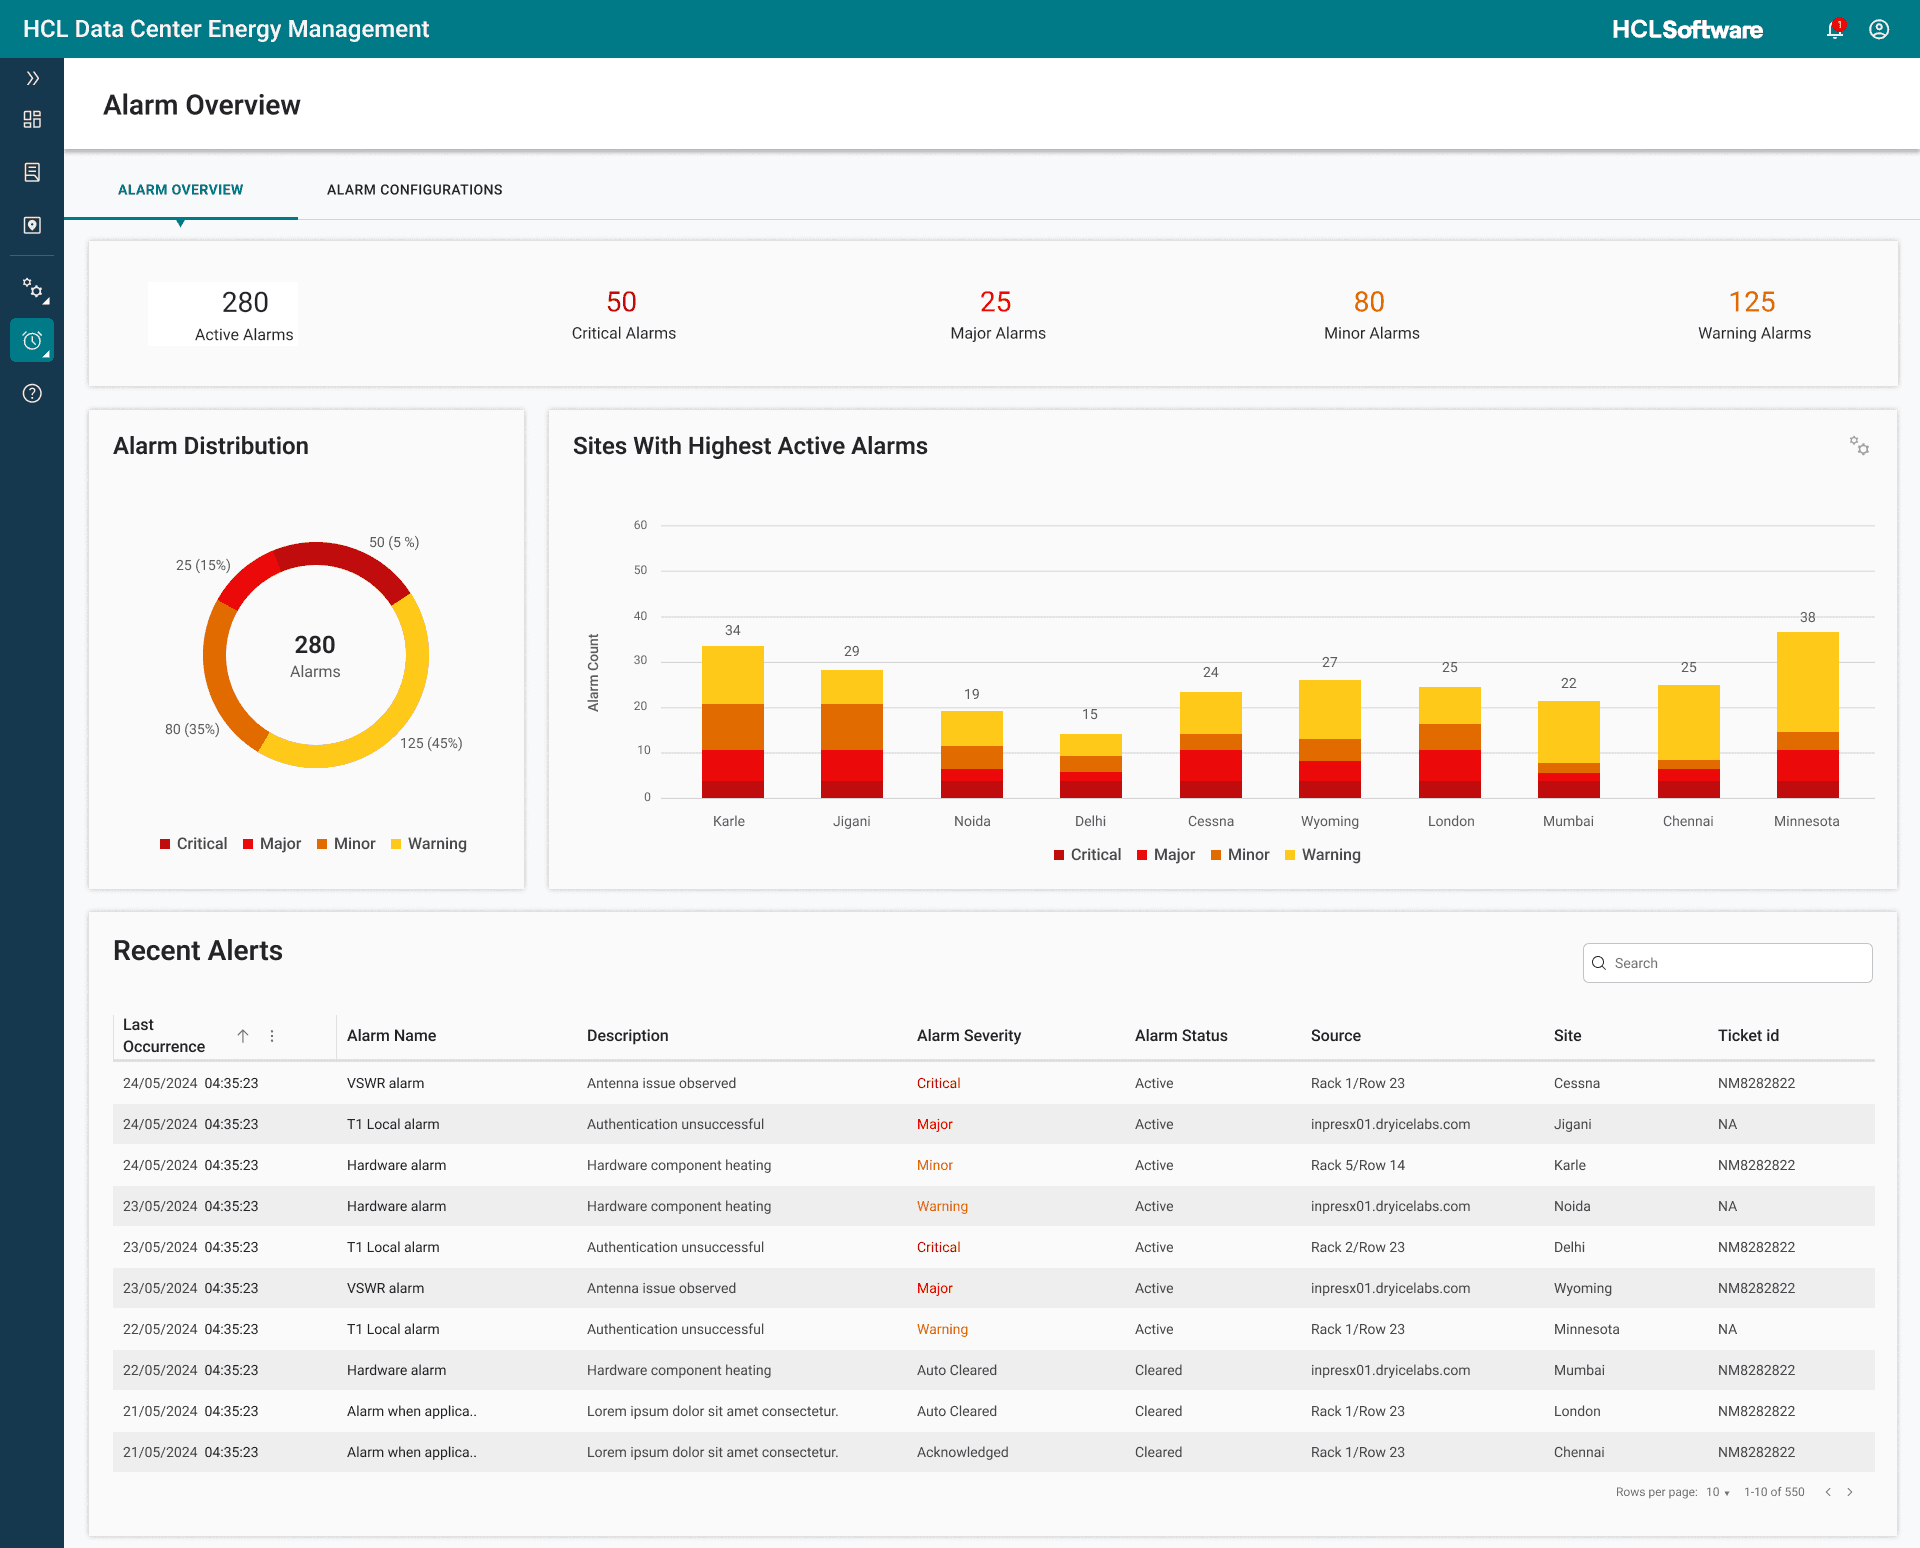Open the Last Occurrence column options menu

(x=272, y=1036)
